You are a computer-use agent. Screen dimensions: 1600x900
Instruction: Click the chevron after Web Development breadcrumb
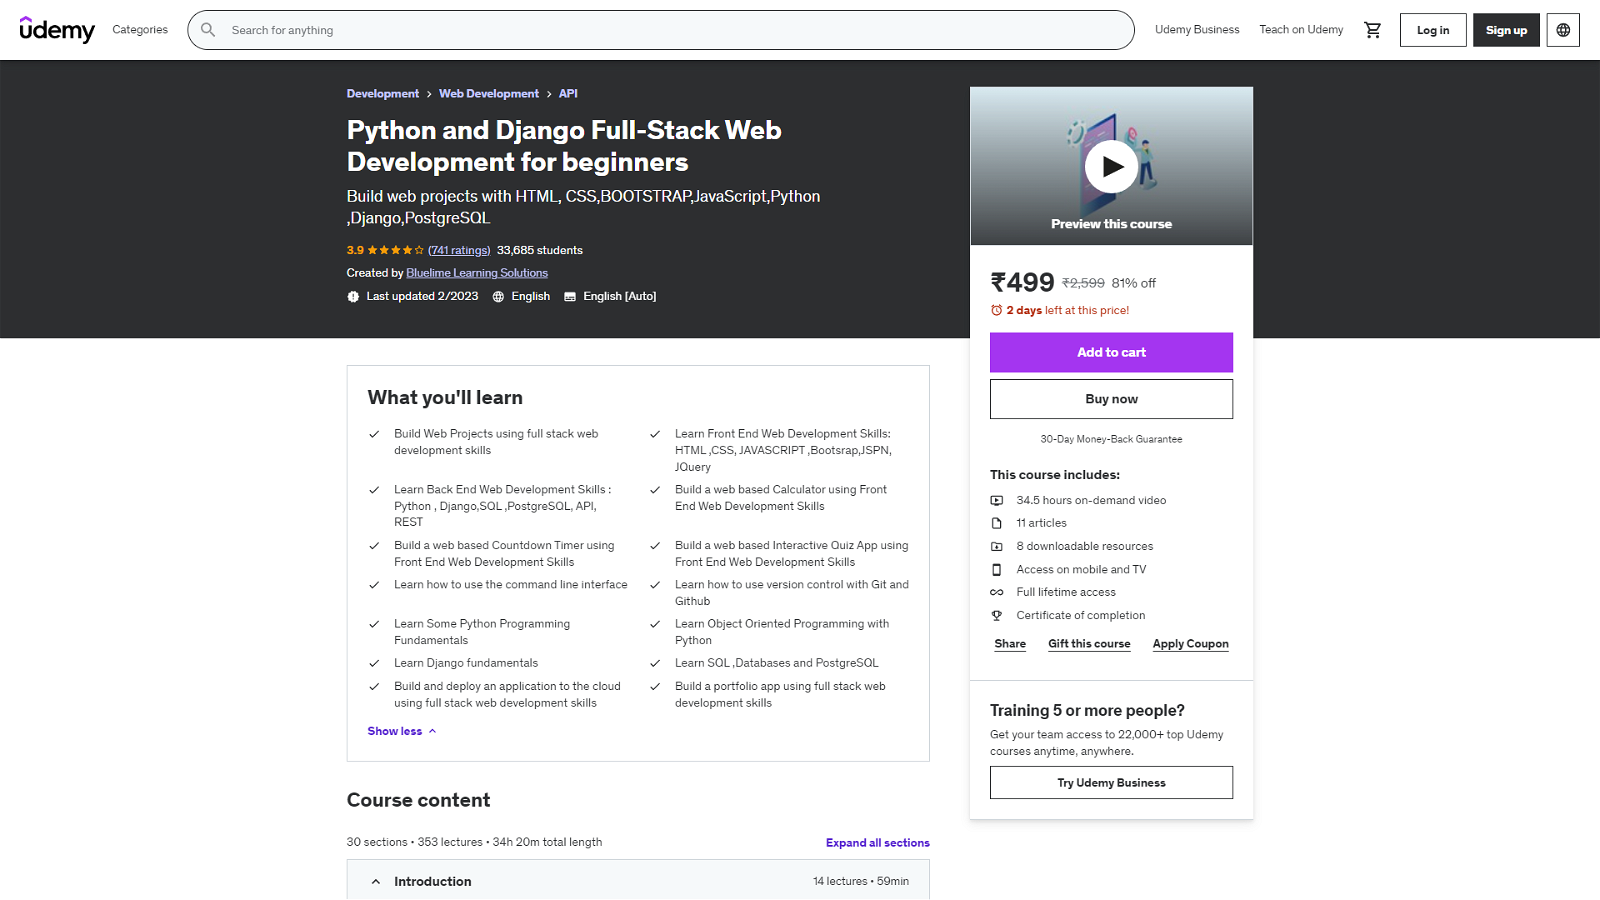(x=549, y=94)
